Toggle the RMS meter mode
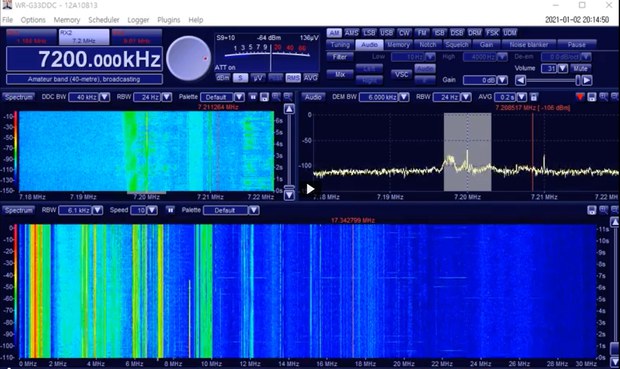 tap(293, 78)
